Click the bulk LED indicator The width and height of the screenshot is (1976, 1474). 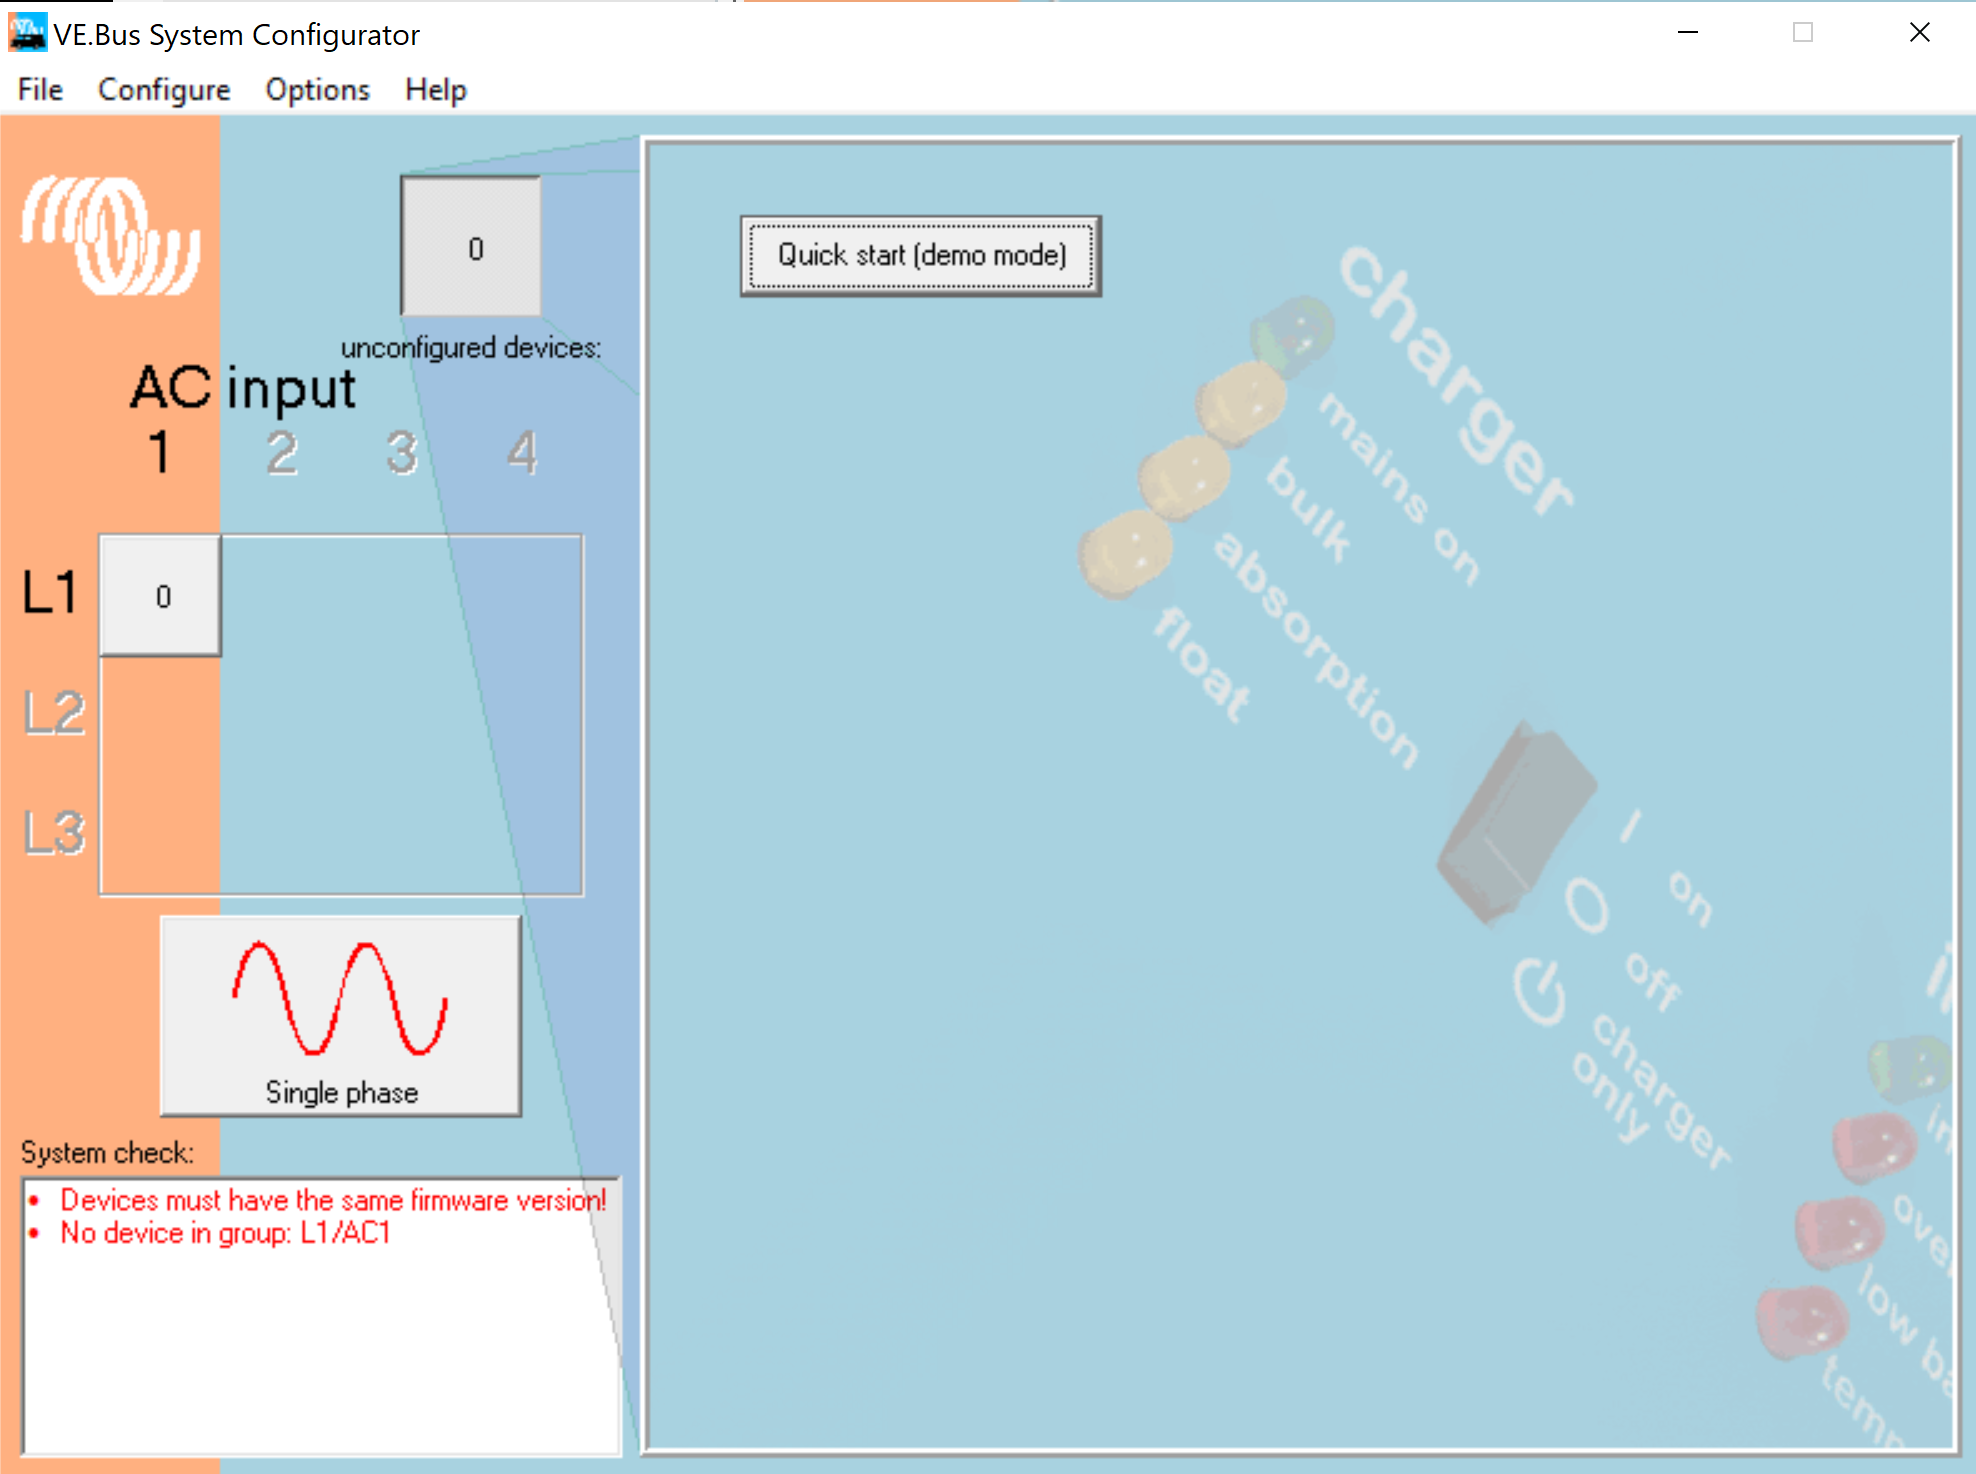tap(1241, 403)
